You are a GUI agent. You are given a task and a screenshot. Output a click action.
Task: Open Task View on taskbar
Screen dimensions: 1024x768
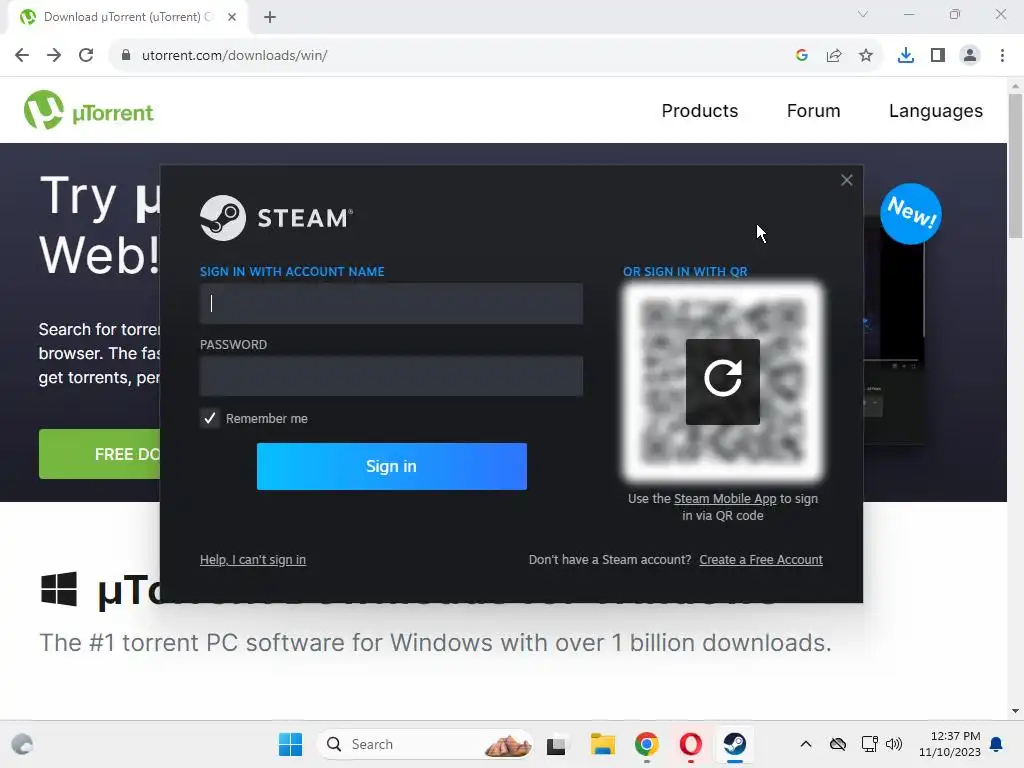click(x=556, y=744)
